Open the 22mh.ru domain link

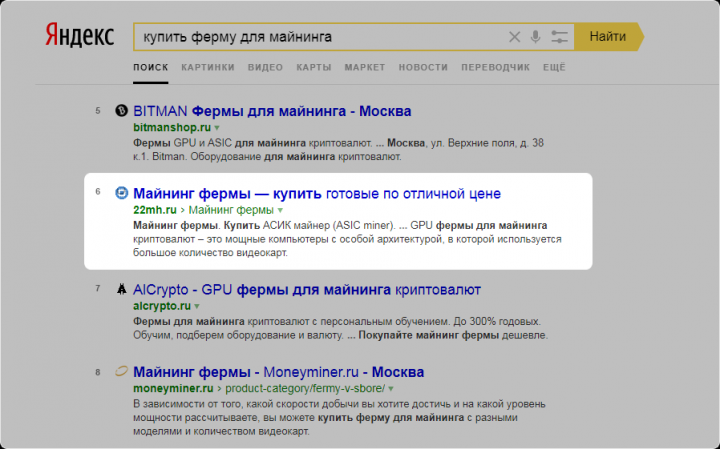[x=155, y=210]
